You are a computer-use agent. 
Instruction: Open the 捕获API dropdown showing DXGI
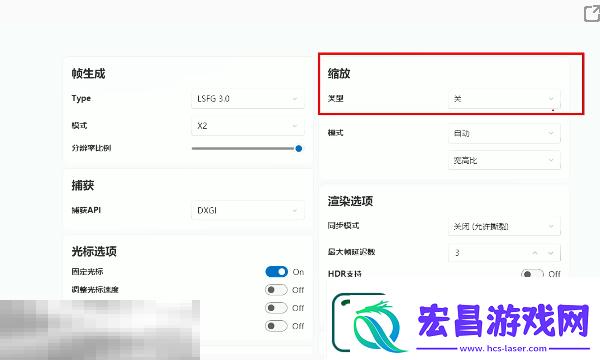(248, 210)
